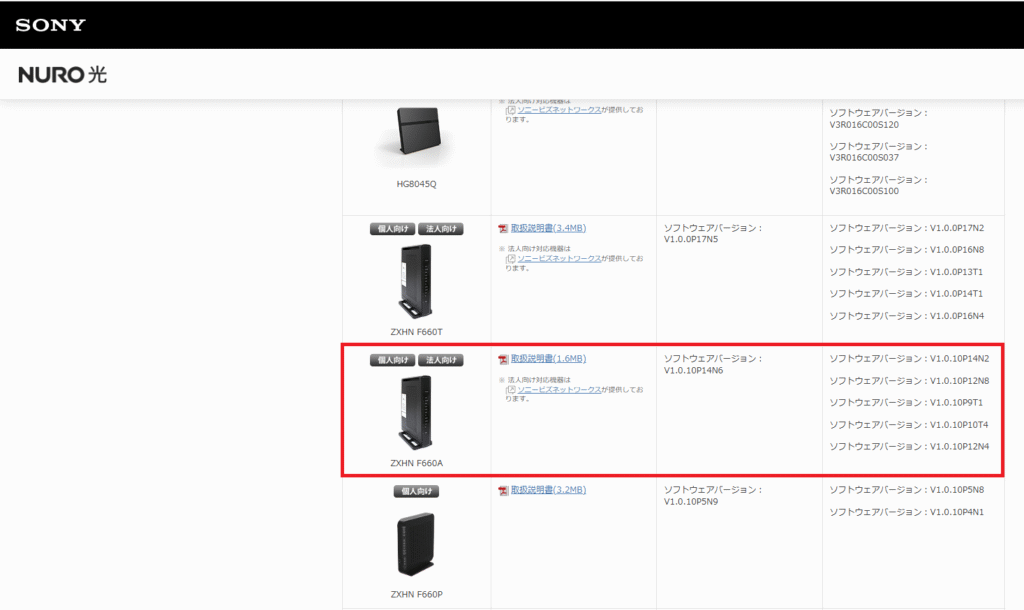Click external-link icon in the ZXHN F660A row
The height and width of the screenshot is (610, 1024).
coord(511,390)
